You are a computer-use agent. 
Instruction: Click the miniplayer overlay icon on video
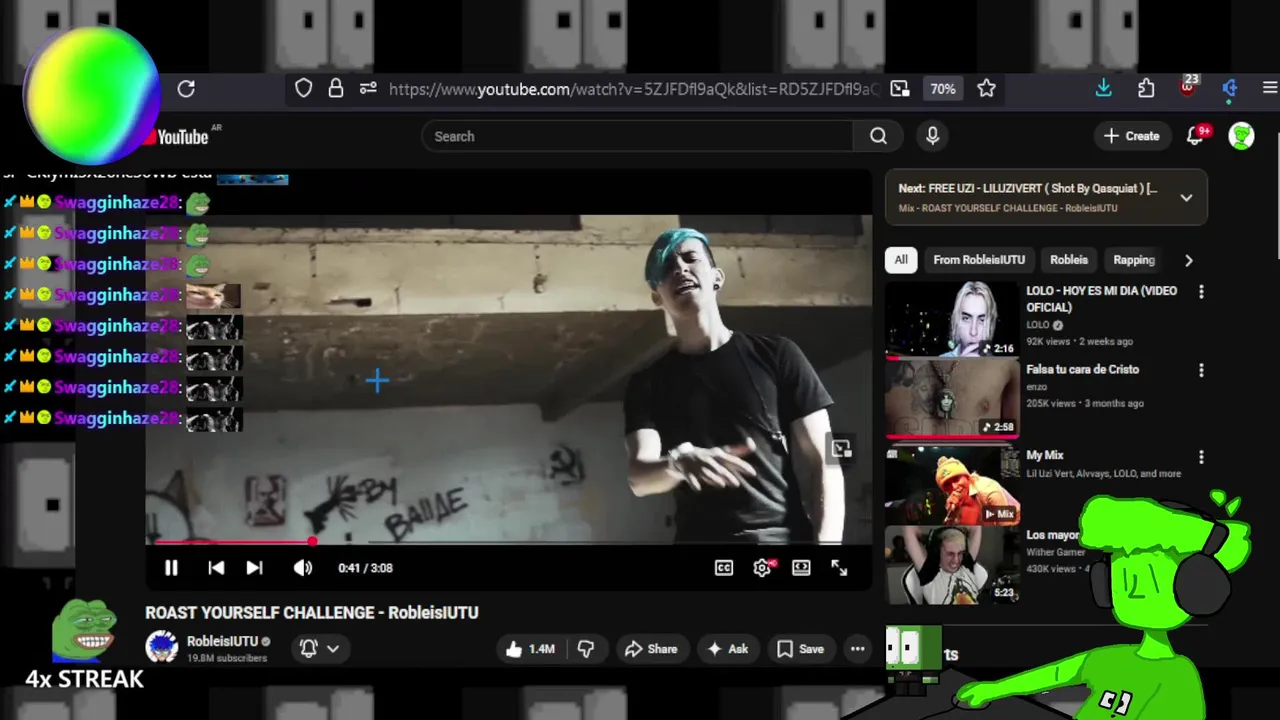coord(841,449)
